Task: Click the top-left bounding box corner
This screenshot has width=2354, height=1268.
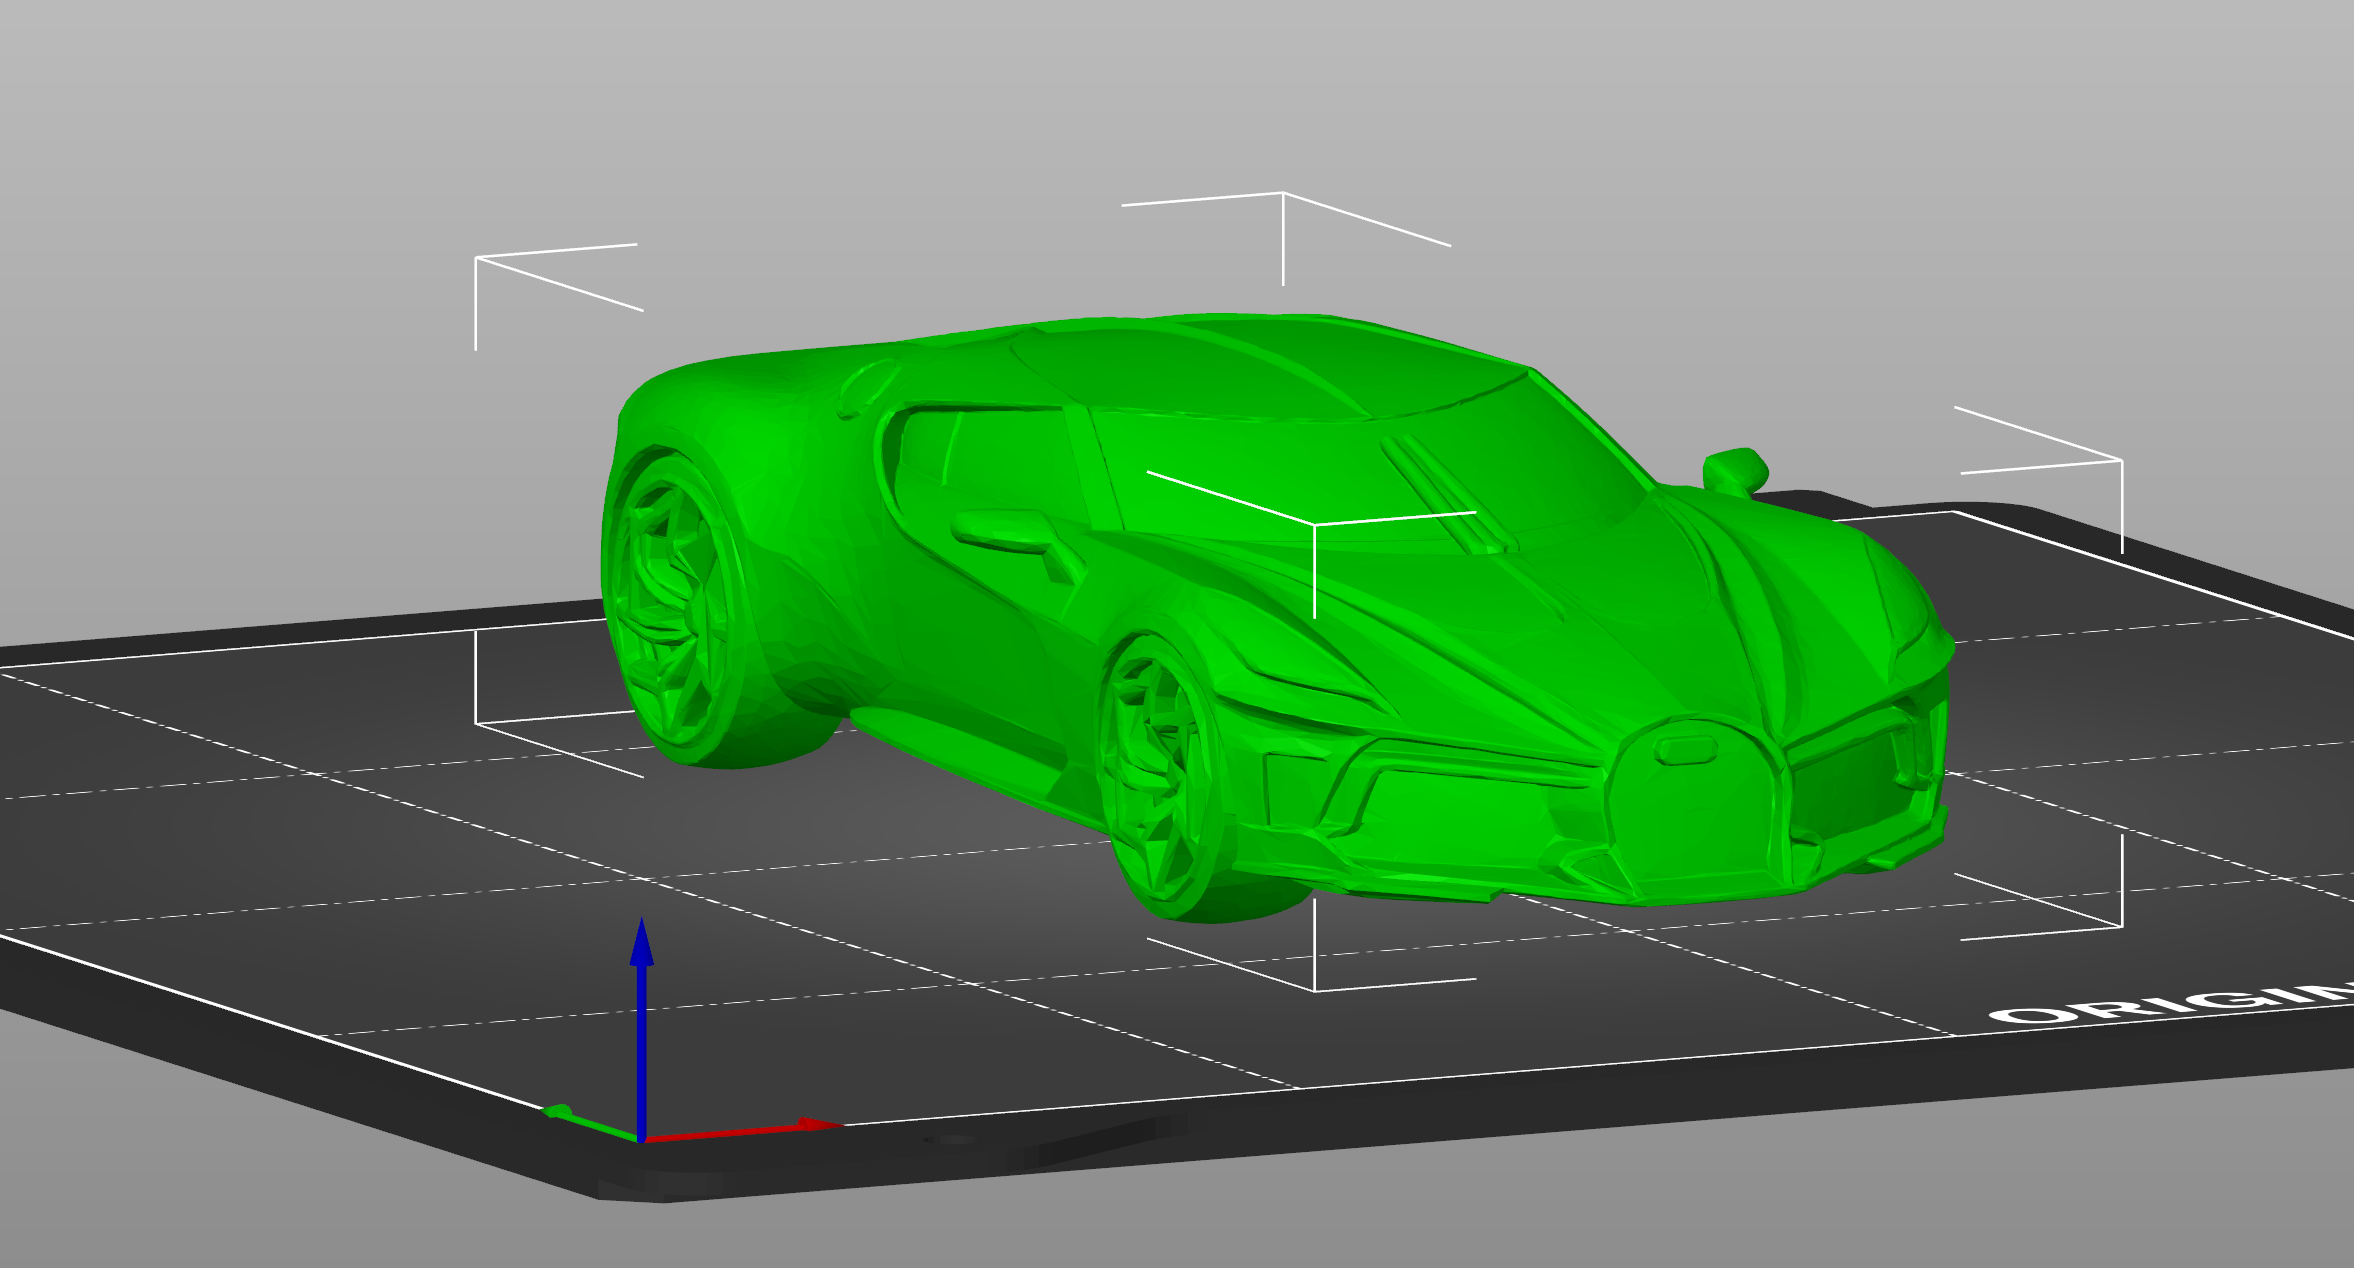Action: (x=476, y=258)
